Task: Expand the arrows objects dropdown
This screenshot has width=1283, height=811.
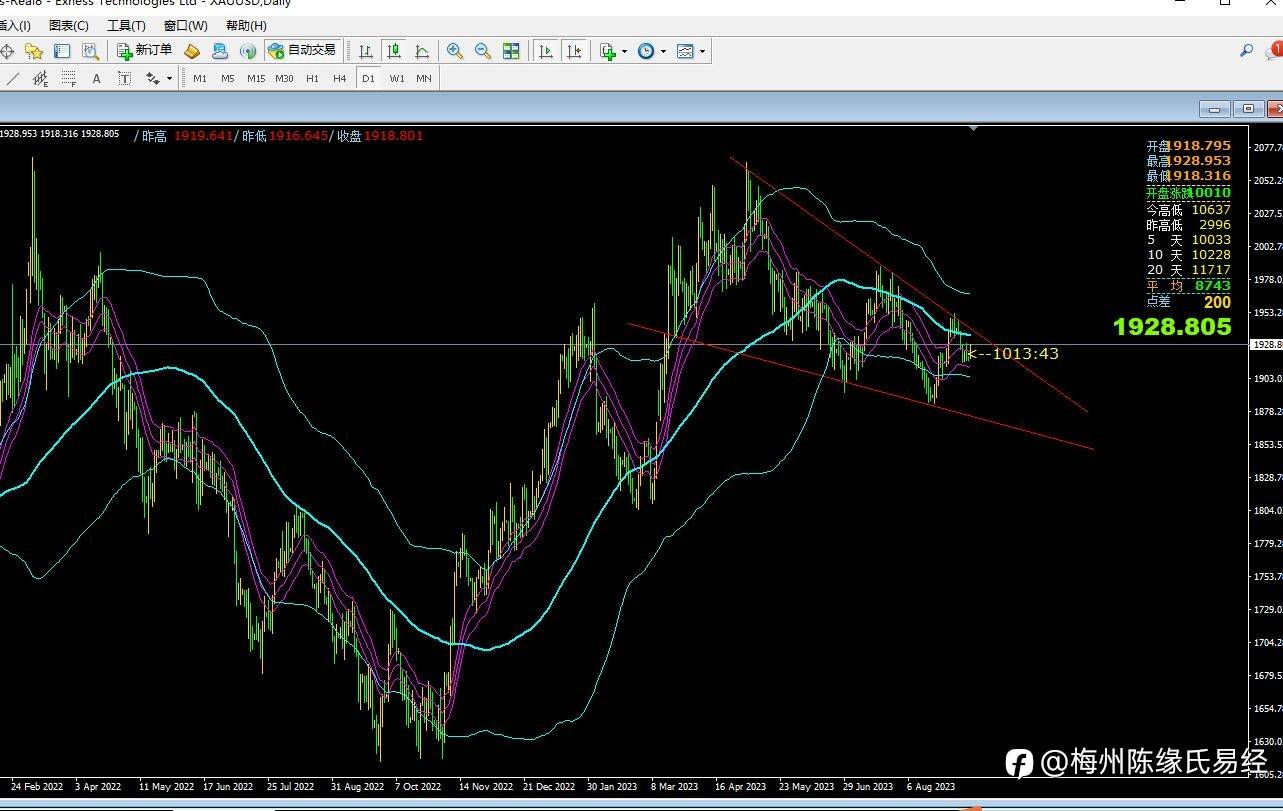Action: point(169,78)
